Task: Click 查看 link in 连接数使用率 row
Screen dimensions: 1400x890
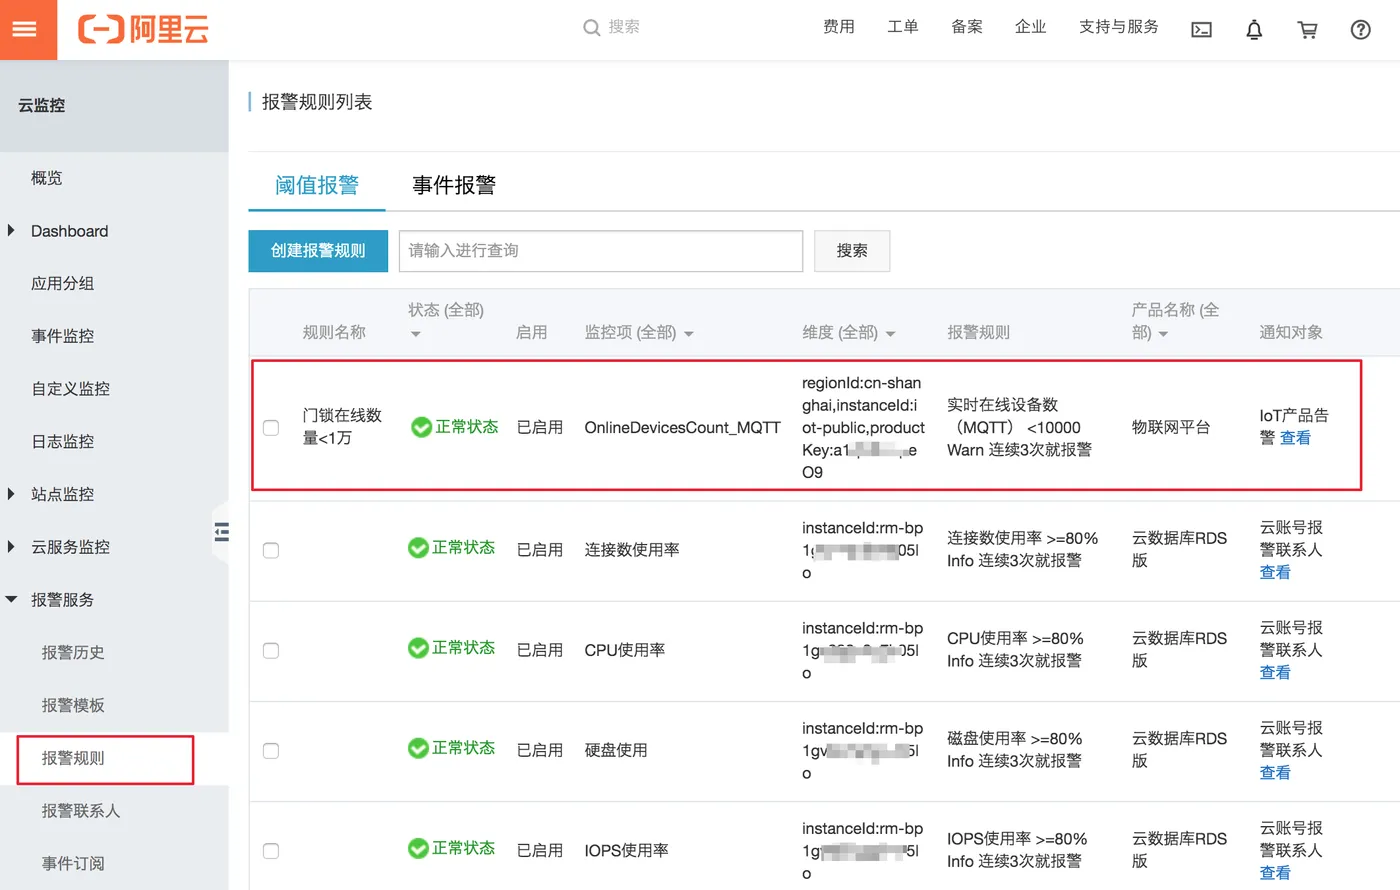Action: pos(1275,572)
